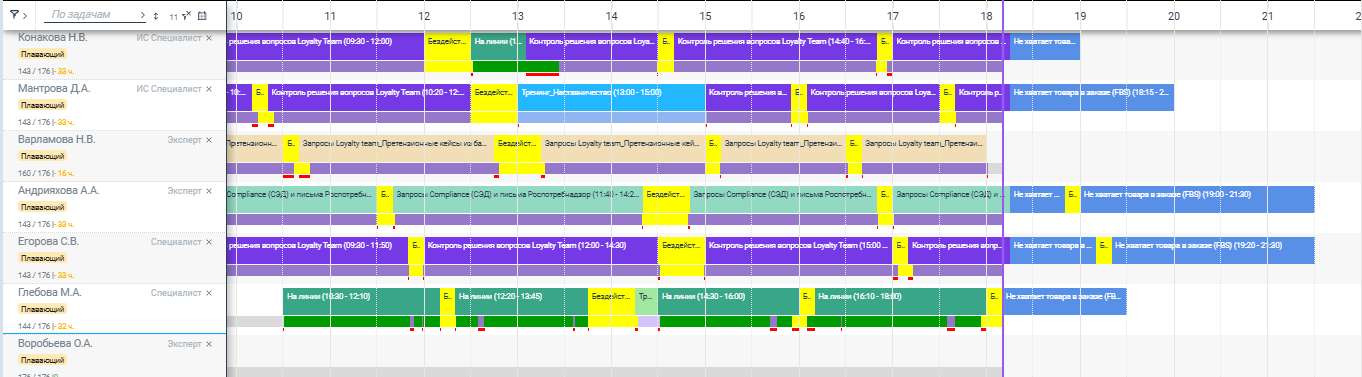
Task: Click ИС Специалист label of Мантрова Д.А.
Action: [169, 88]
